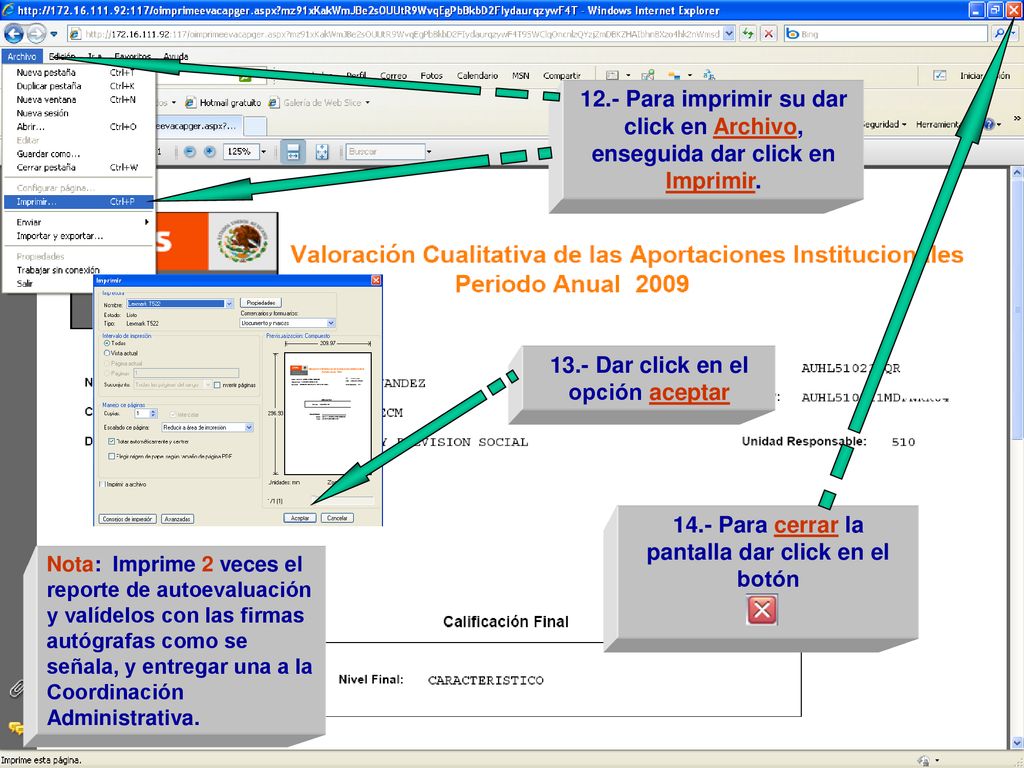
Task: Enable Elegir origen de papel checkbox
Action: click(x=112, y=456)
